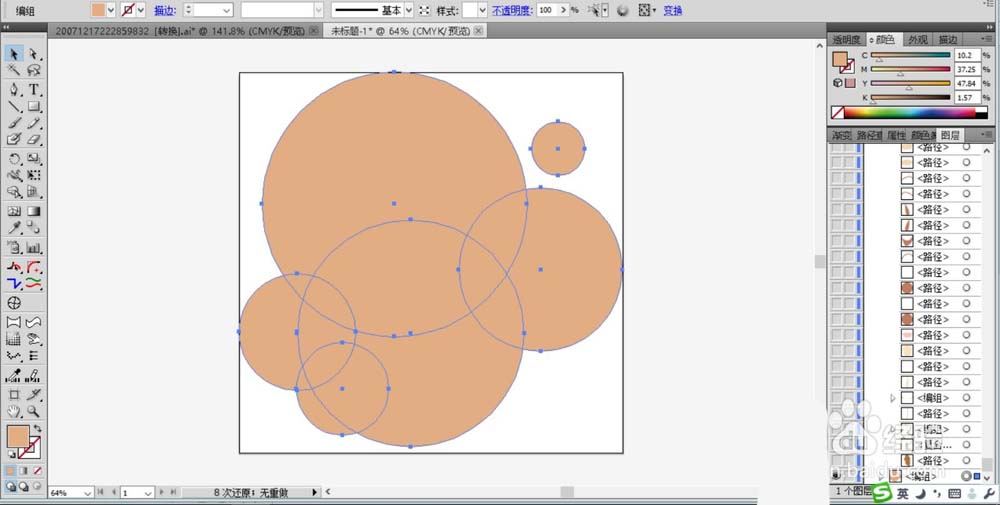Switch to the 描边 panel tab

coord(948,40)
